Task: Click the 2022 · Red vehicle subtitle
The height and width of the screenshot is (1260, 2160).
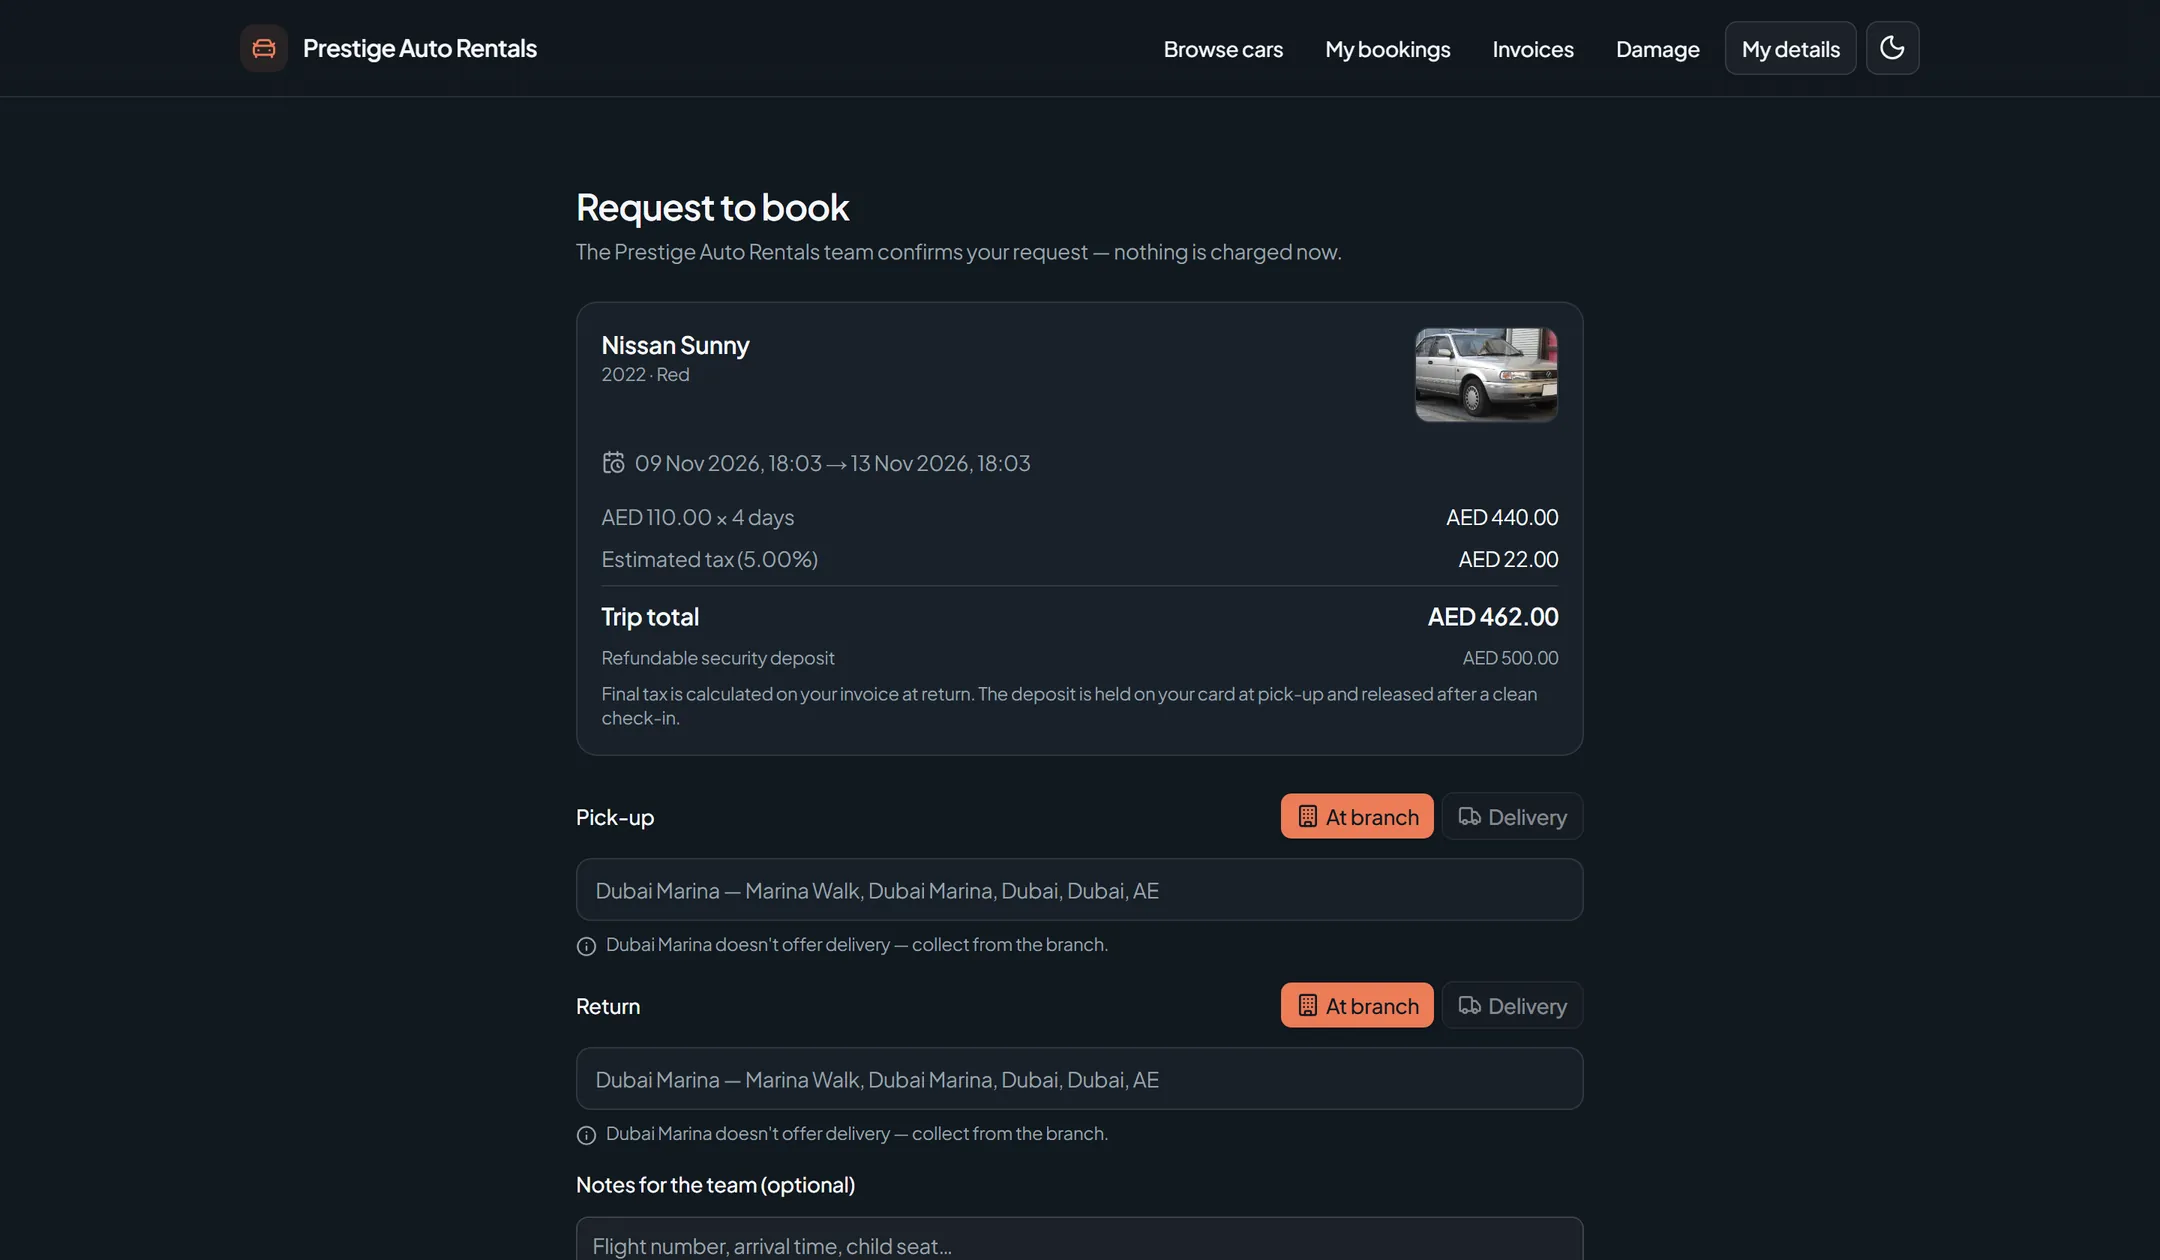Action: tap(645, 374)
